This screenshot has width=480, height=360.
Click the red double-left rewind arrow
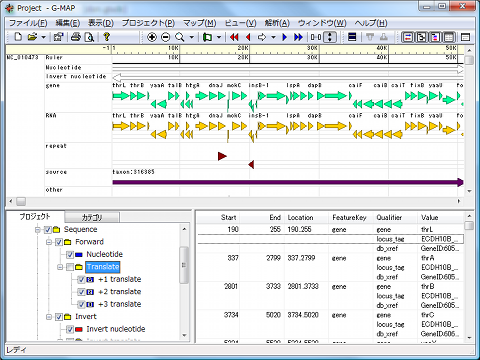pos(234,37)
